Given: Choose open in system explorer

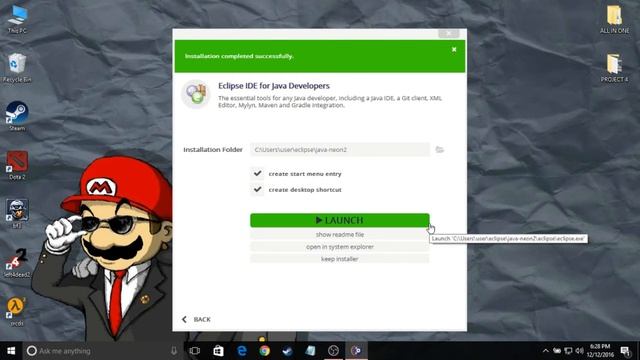Looking at the screenshot, I should pyautogui.click(x=340, y=247).
